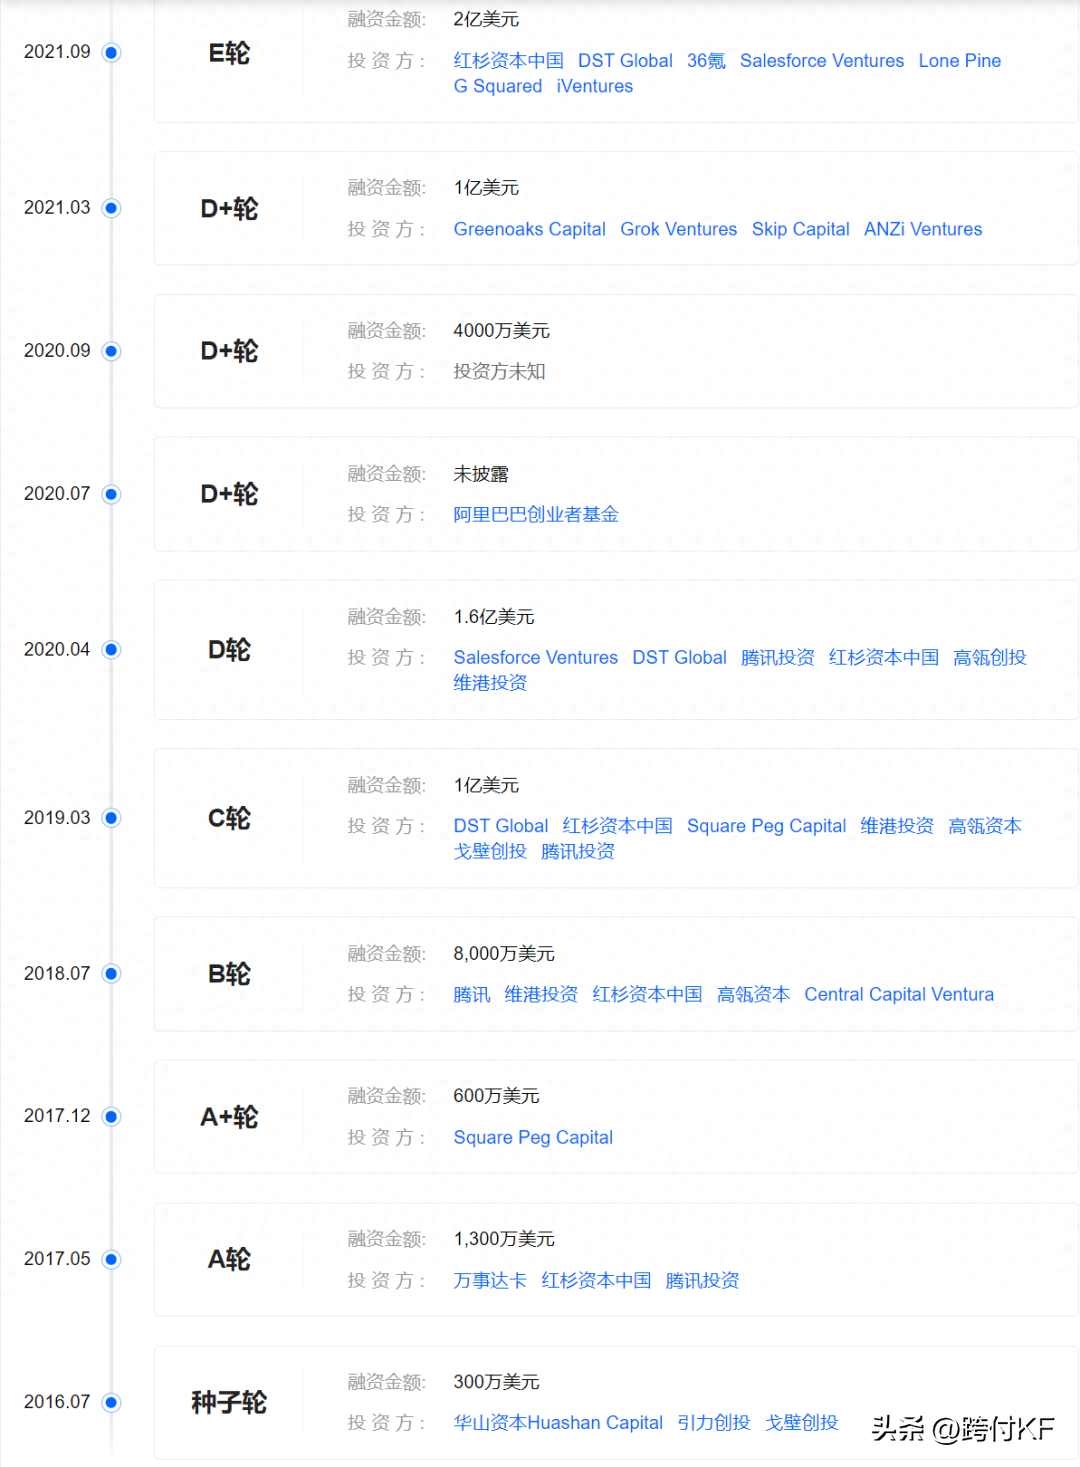
Task: Click the 2017.05 timeline marker dot
Action: [x=112, y=1259]
